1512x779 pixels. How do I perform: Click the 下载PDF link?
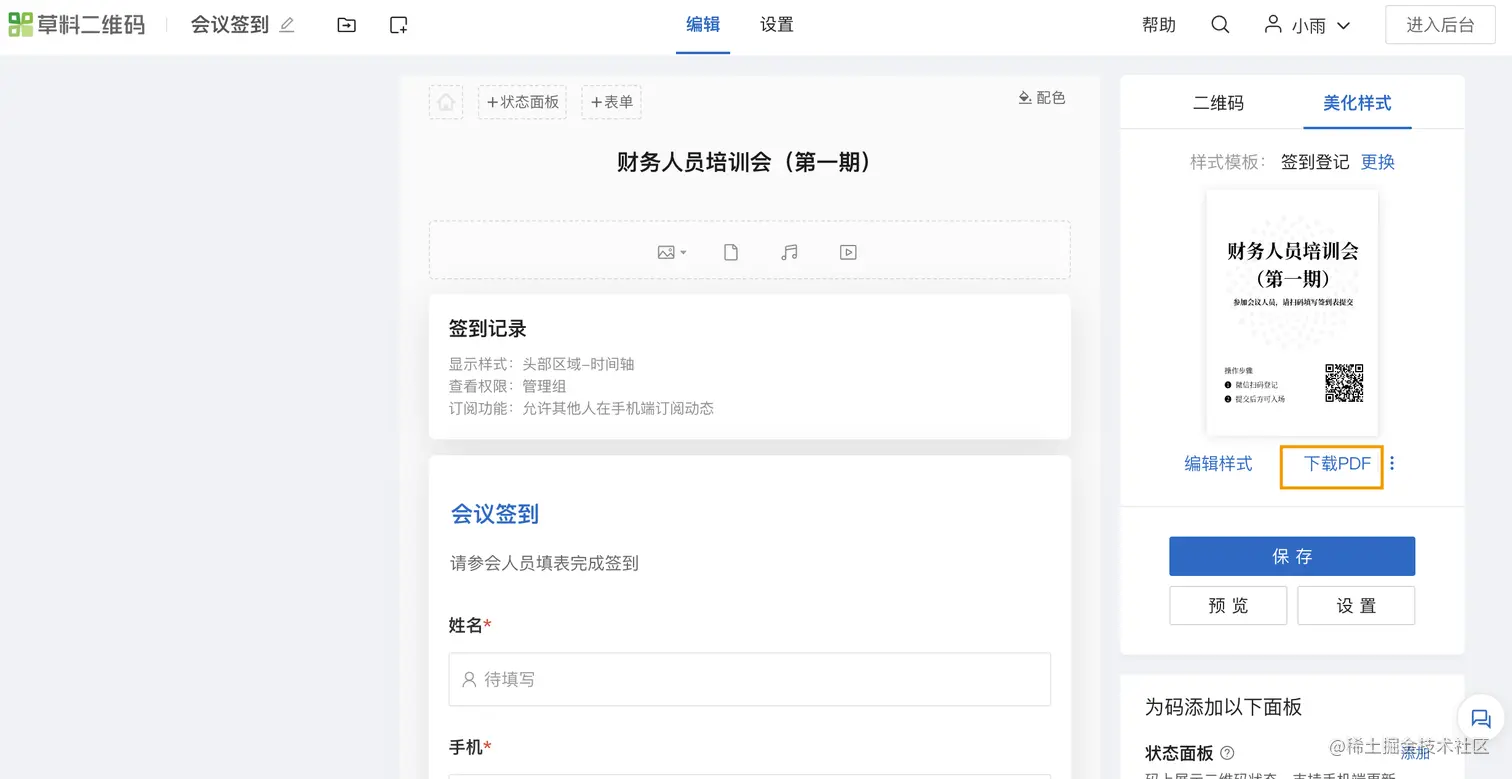coord(1337,464)
